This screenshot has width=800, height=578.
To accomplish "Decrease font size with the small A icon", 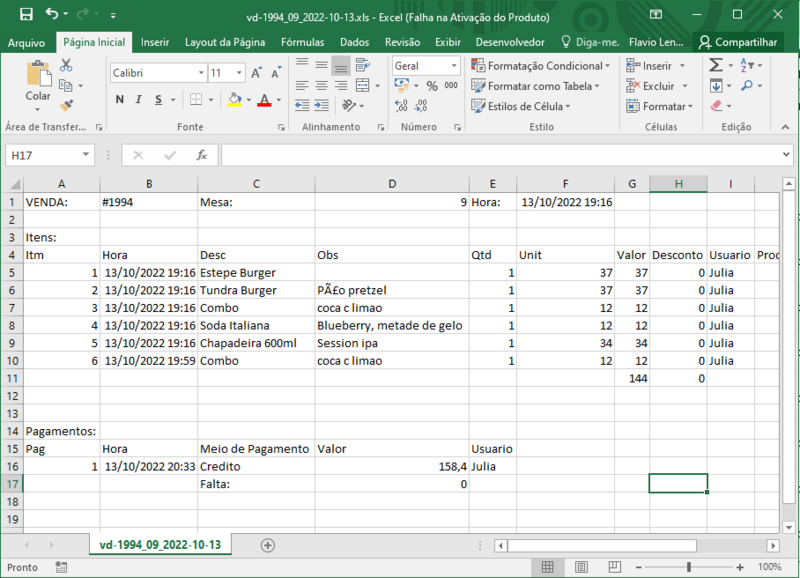I will point(276,73).
